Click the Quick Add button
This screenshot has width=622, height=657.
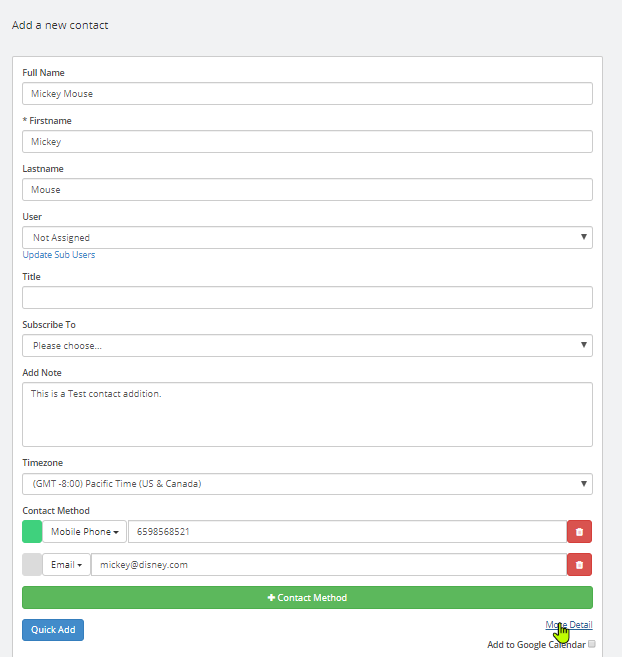[x=53, y=630]
